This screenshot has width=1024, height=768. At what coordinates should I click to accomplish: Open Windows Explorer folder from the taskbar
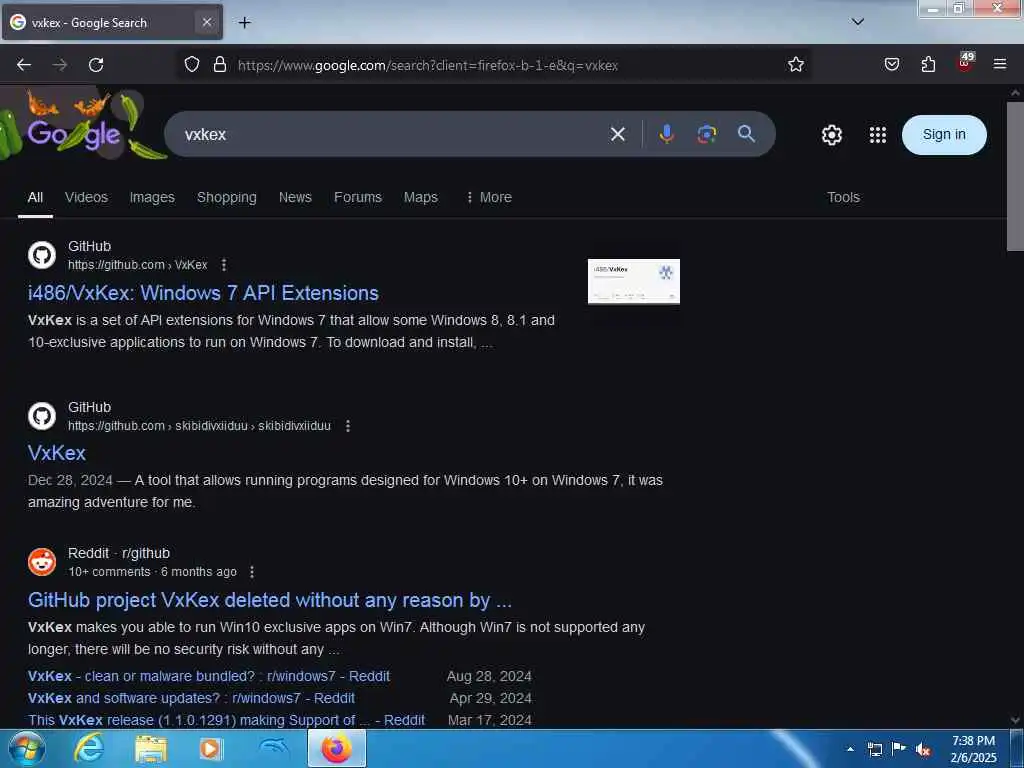coord(151,749)
